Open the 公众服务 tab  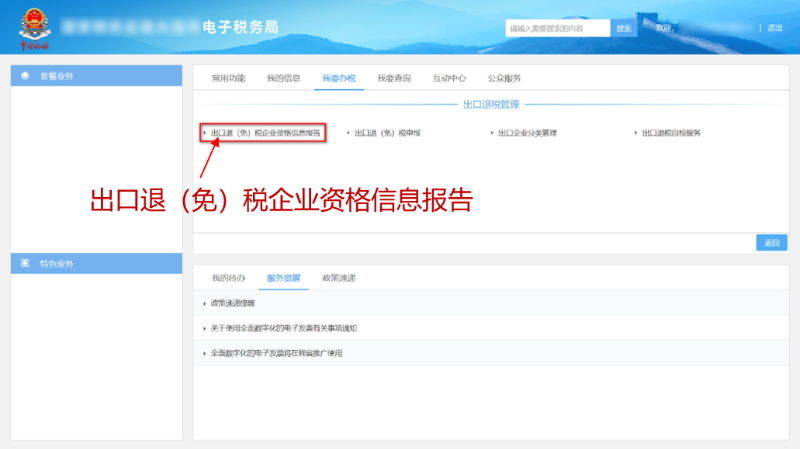click(504, 78)
